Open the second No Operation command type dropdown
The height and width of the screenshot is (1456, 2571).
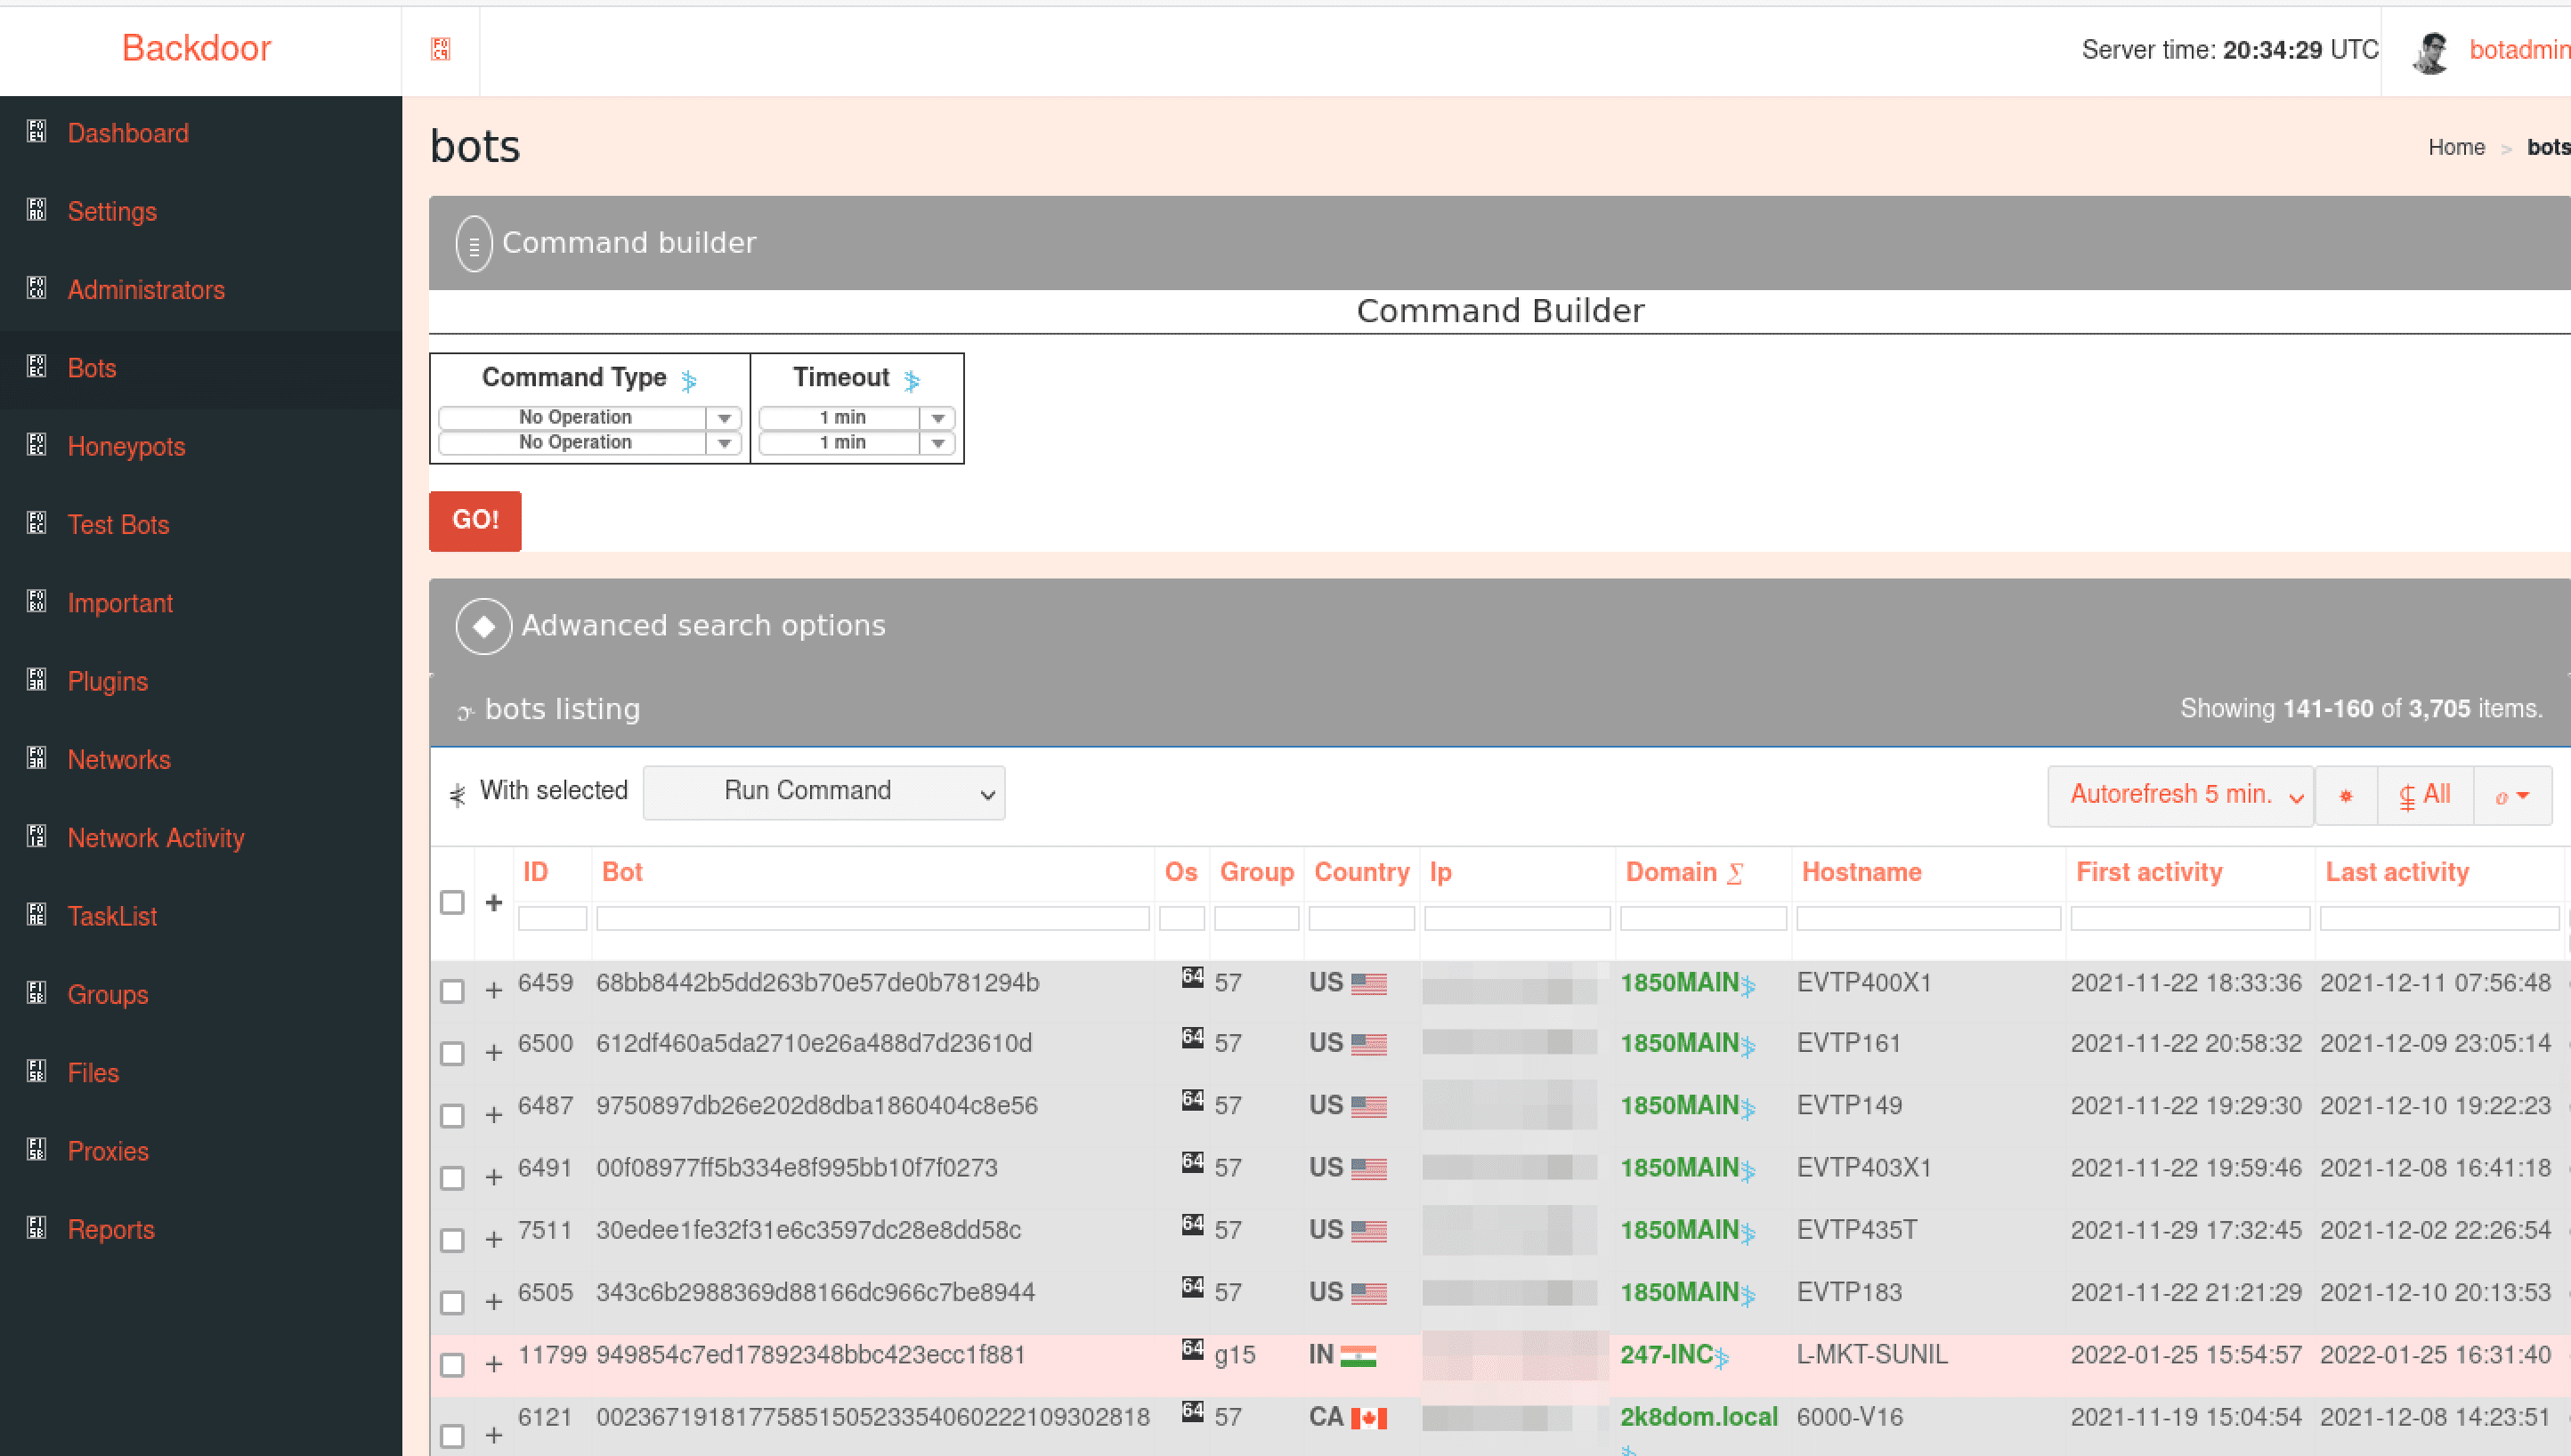click(x=589, y=443)
